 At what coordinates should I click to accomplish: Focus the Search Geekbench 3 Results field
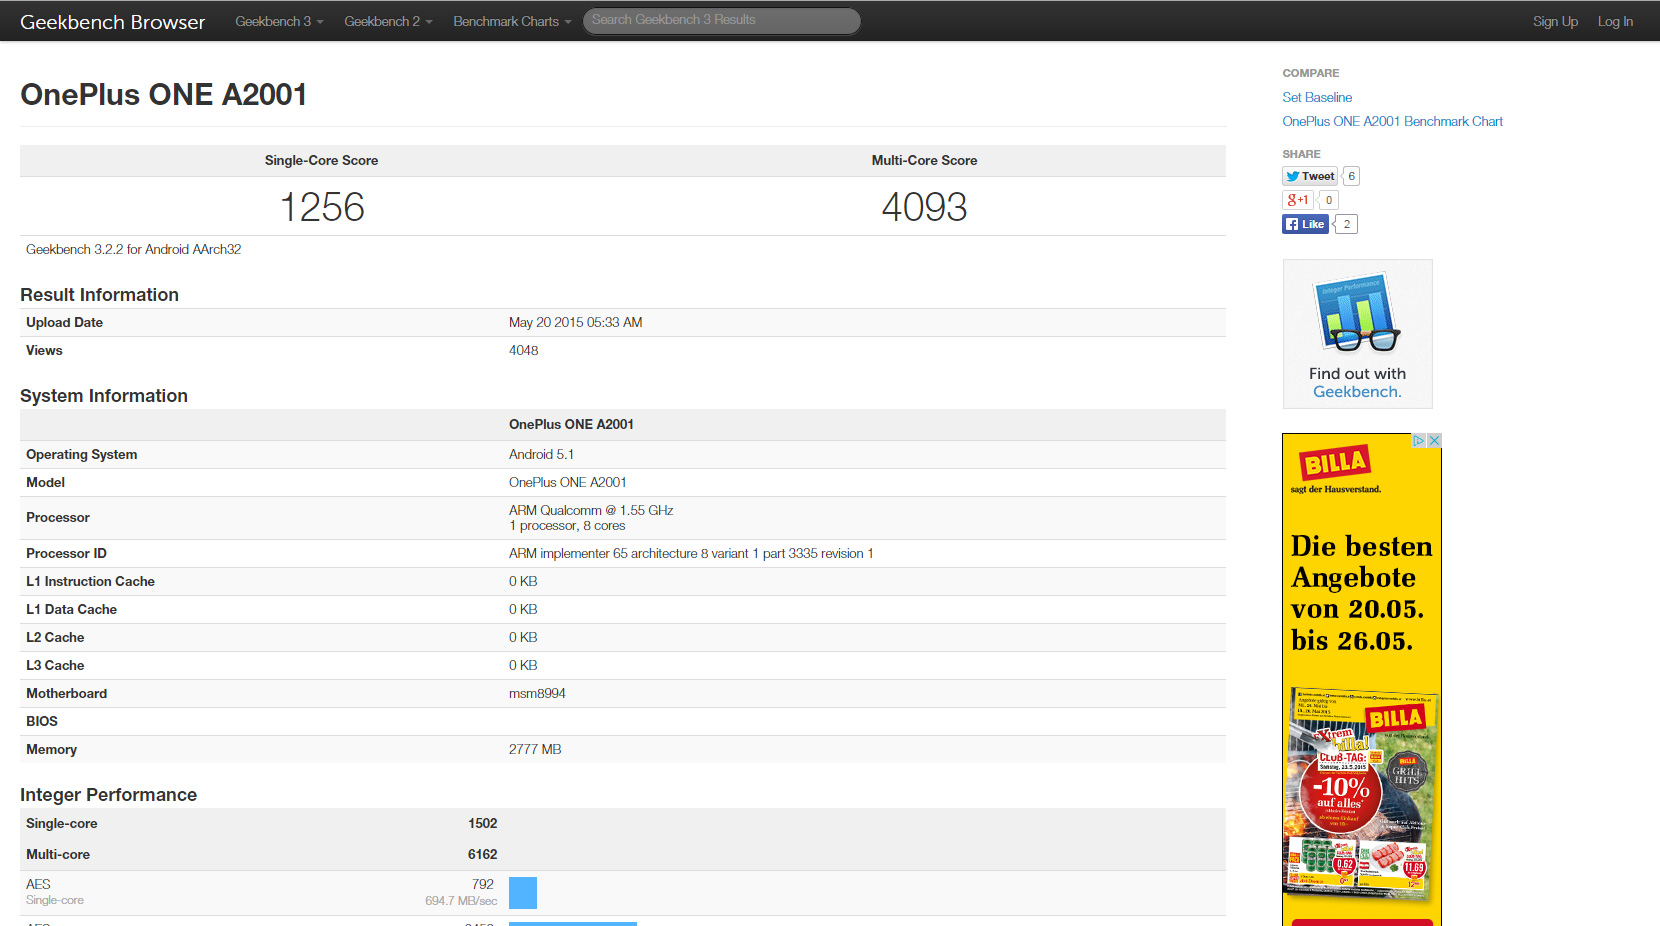click(721, 20)
